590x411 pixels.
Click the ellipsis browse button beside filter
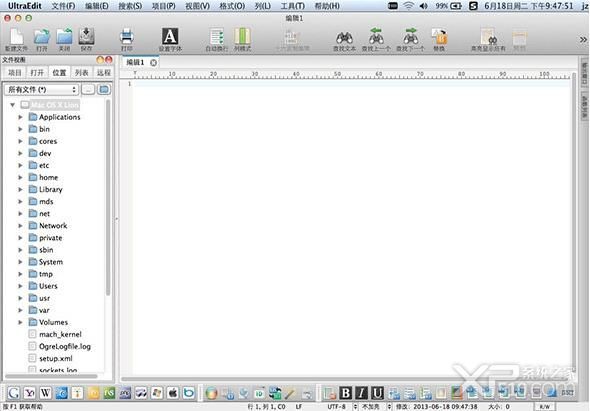click(88, 90)
